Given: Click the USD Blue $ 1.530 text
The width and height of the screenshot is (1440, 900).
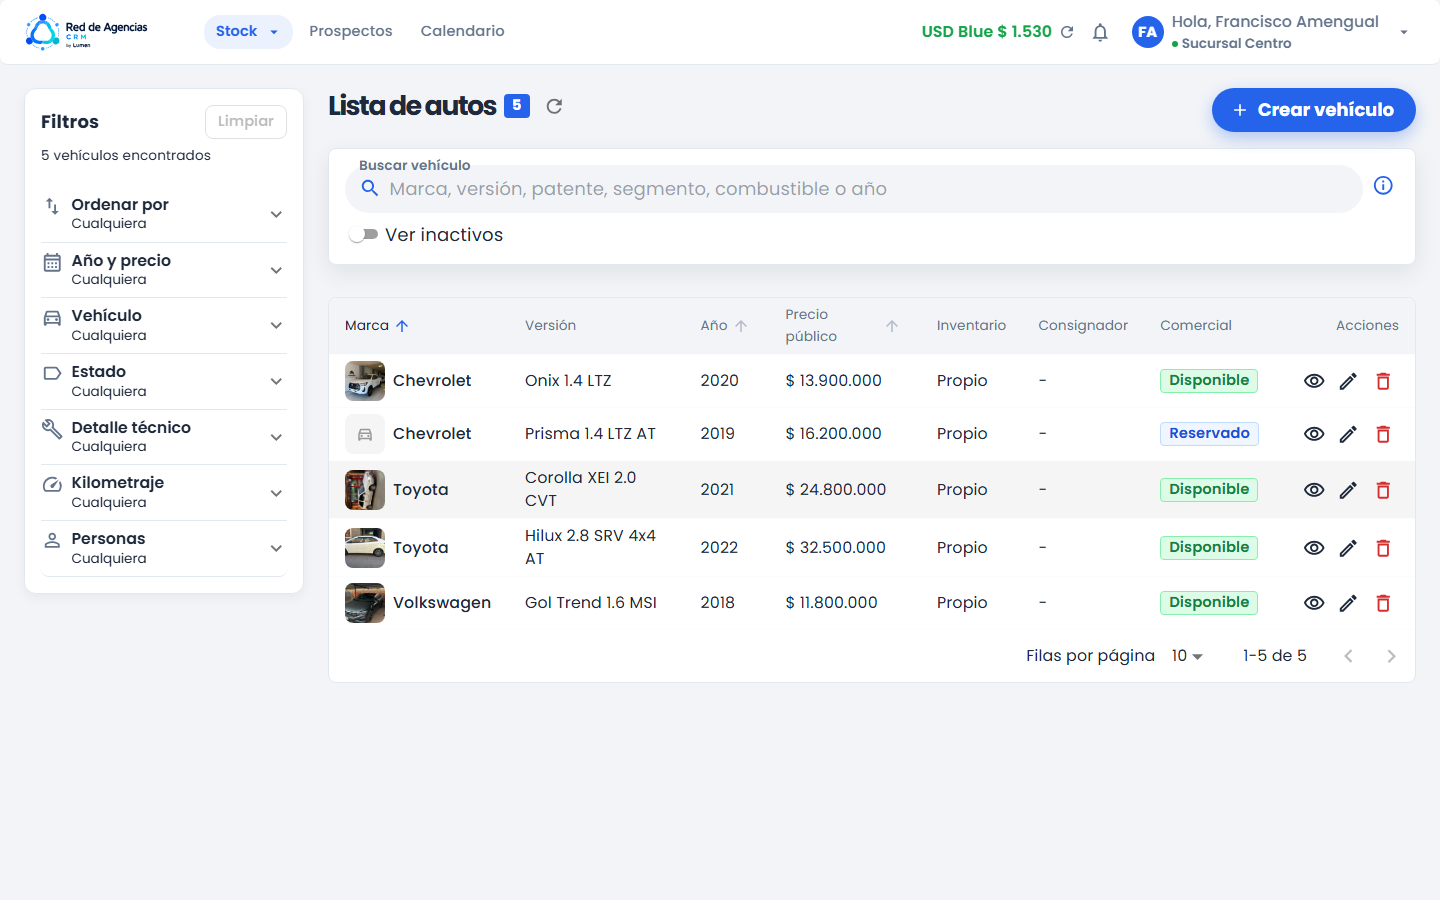Looking at the screenshot, I should 987,32.
